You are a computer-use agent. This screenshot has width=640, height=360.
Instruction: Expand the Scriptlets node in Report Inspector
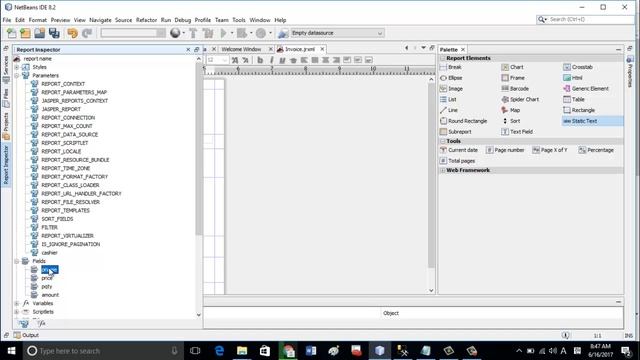(17, 312)
